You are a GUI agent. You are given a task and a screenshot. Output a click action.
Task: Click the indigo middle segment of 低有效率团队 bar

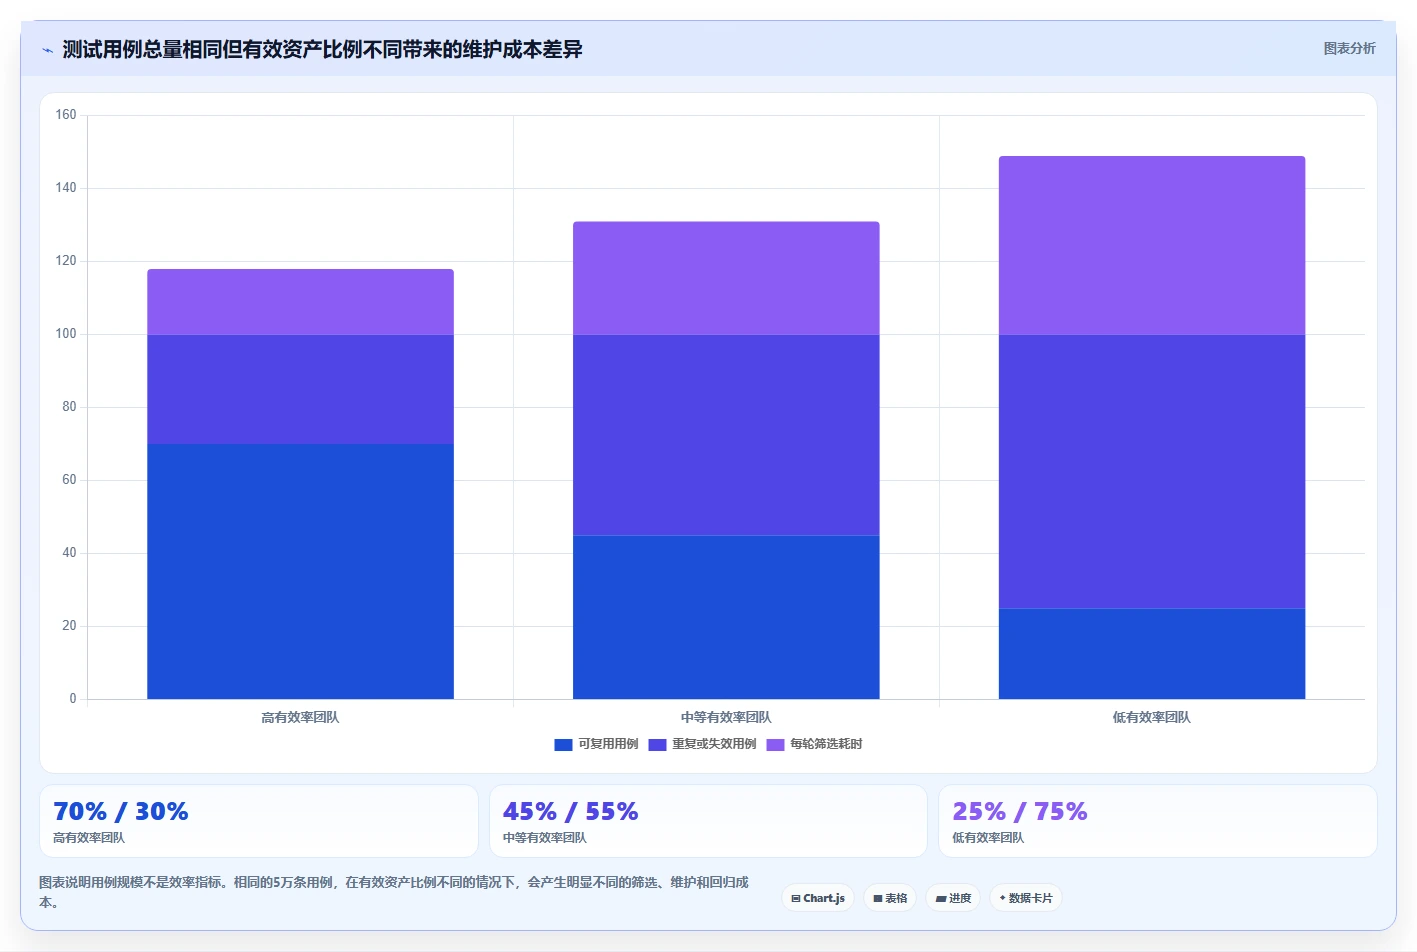1152,471
